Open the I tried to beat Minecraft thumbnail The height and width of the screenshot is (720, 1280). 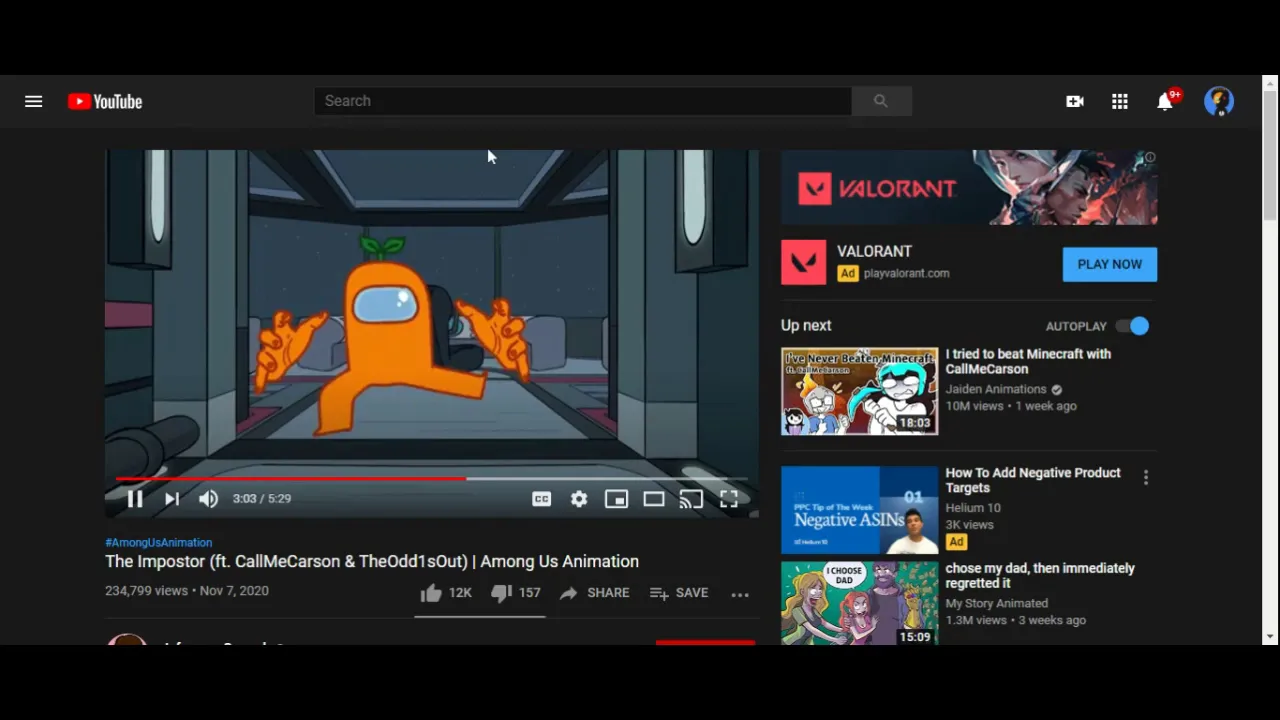pyautogui.click(x=860, y=392)
